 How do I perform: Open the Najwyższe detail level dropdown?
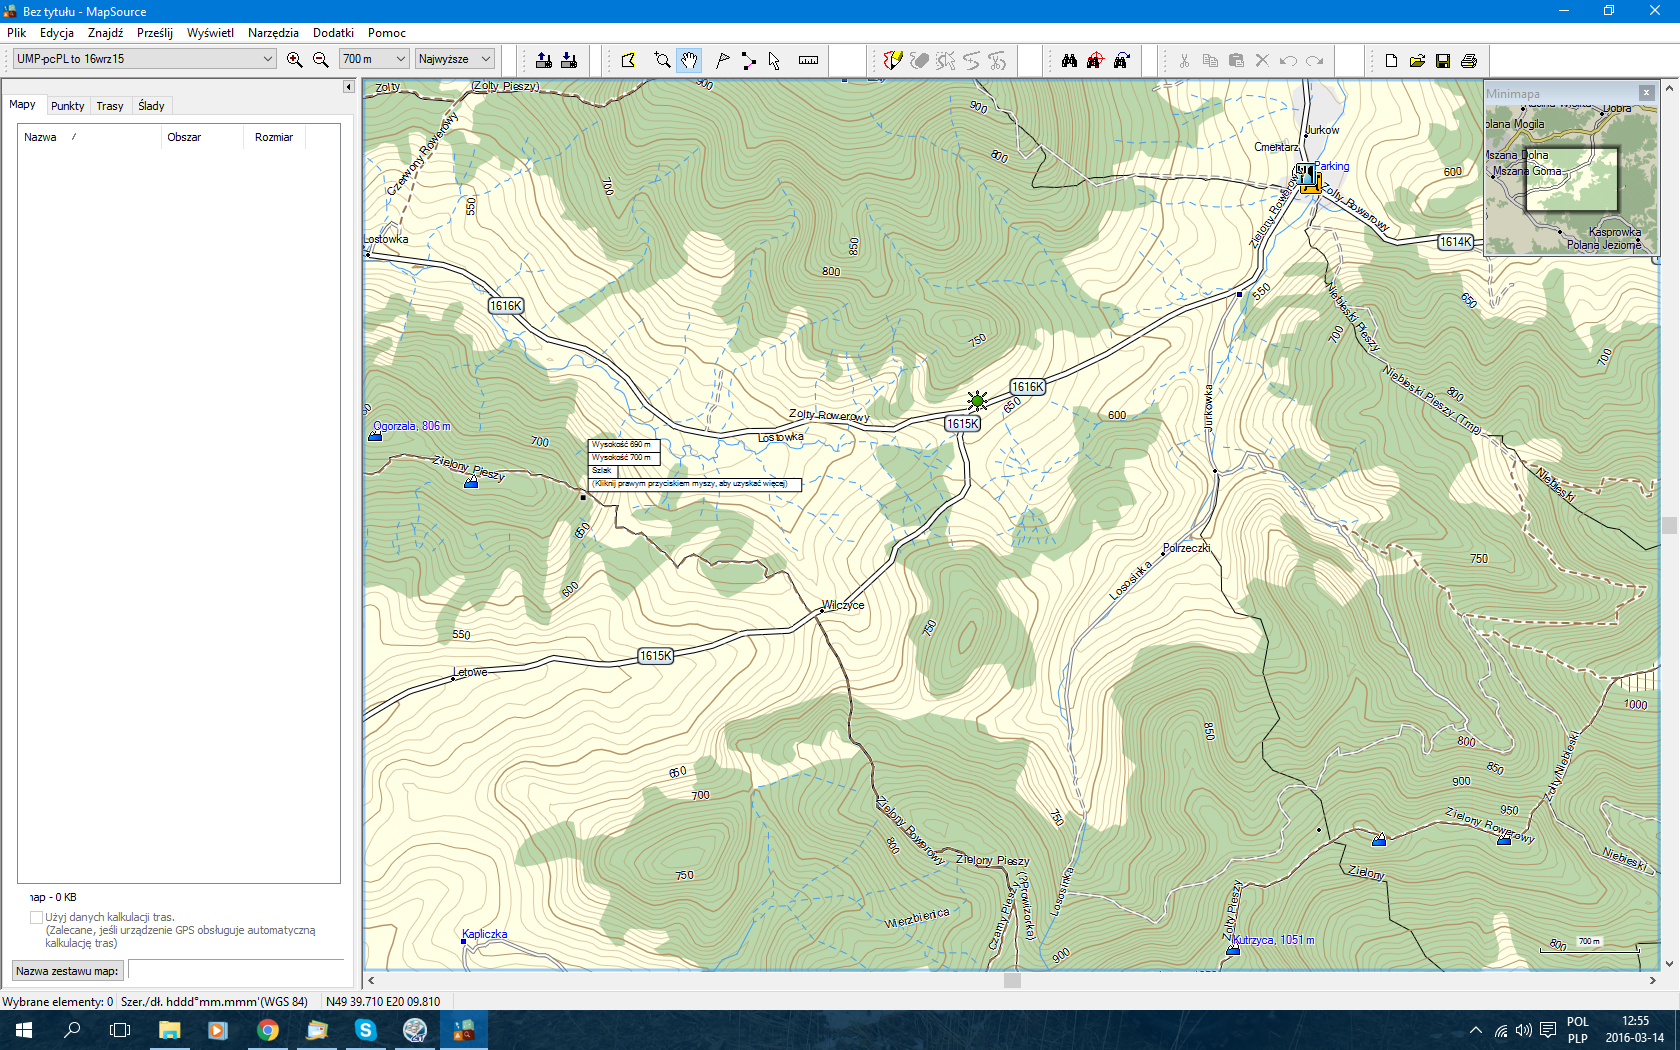click(x=455, y=59)
